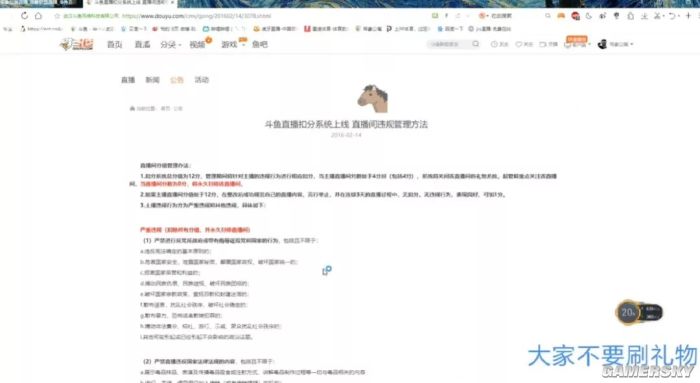This screenshot has width=700, height=383.
Task: Open the heart-shaped 关注 icon in header
Action: (x=524, y=44)
